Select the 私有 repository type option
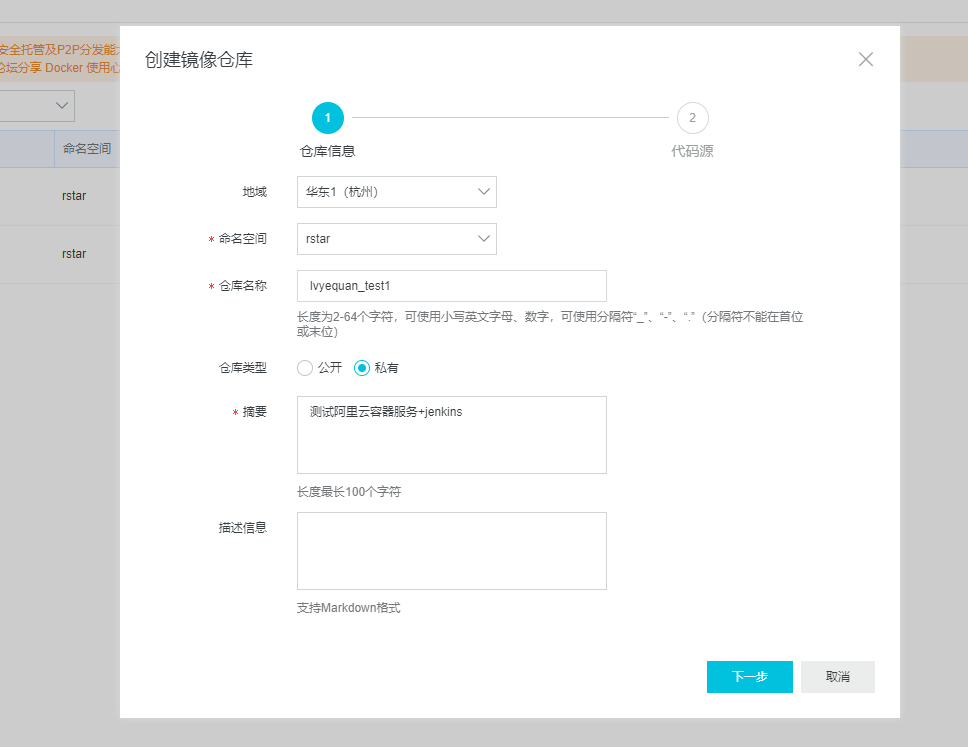968x747 pixels. [361, 368]
